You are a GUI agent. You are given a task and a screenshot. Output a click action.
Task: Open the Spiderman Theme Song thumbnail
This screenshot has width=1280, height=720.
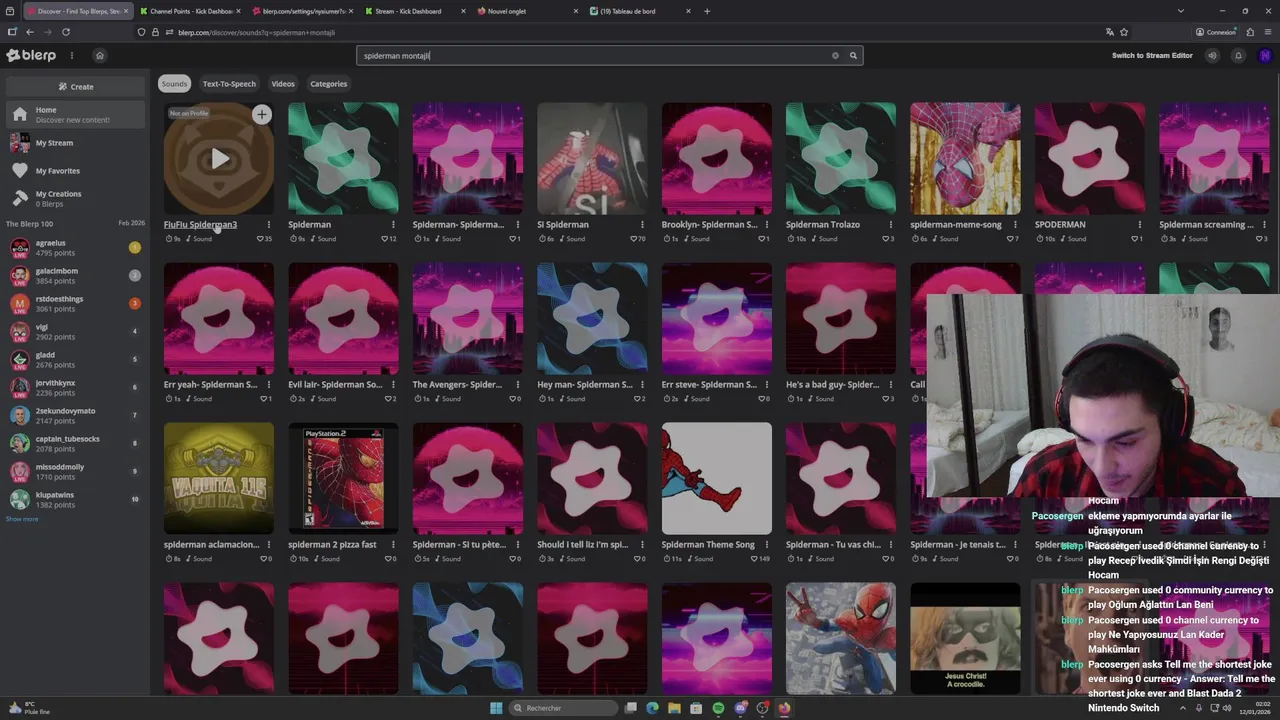click(716, 479)
